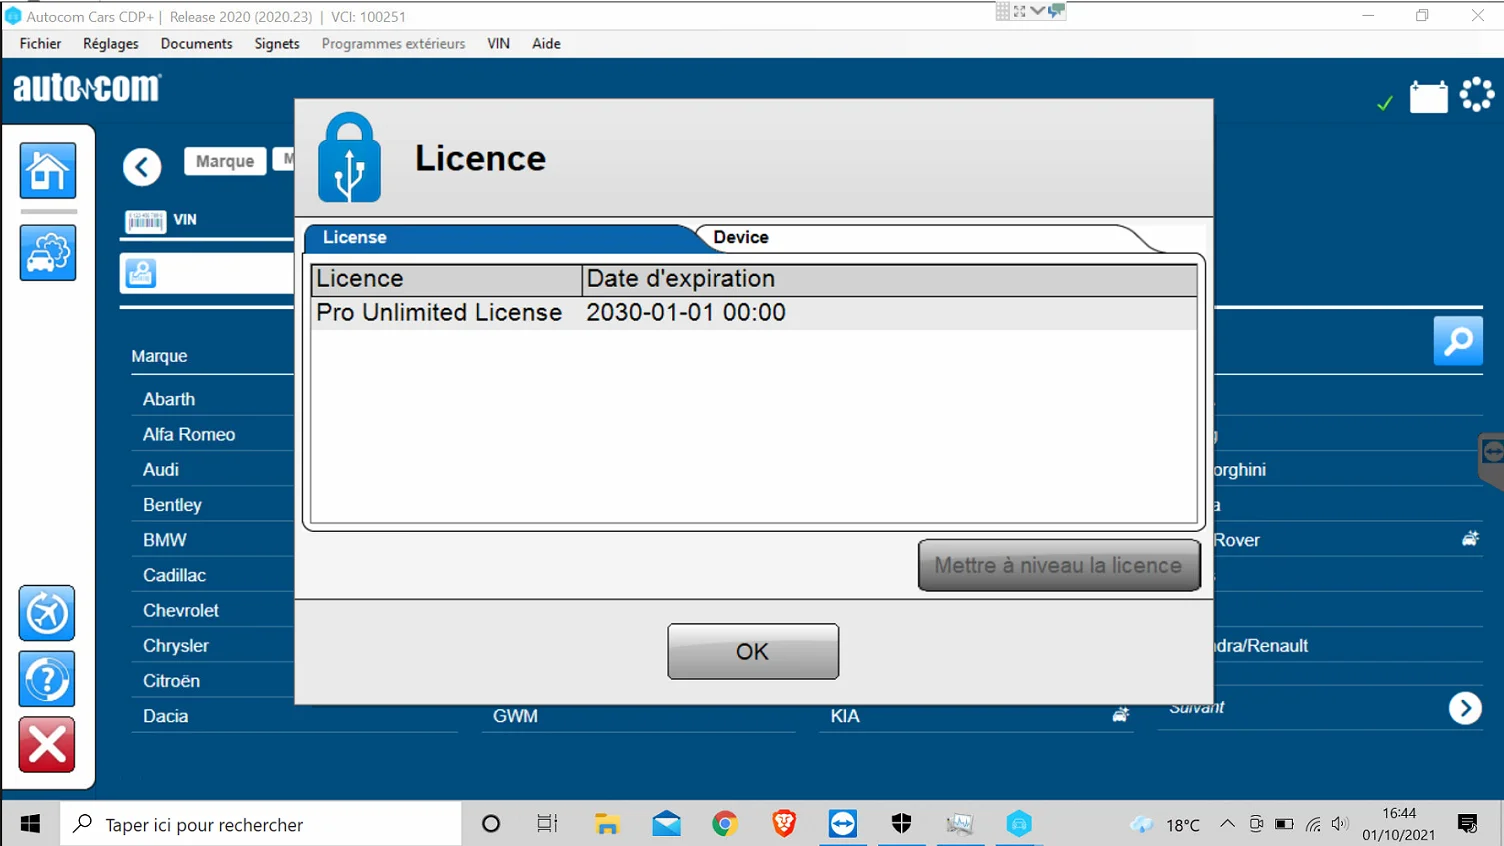Click the car icon next to Rover
The image size is (1504, 846).
(1470, 539)
